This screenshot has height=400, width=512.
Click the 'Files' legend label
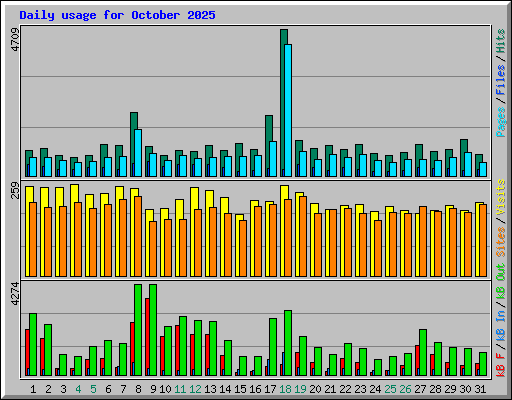point(501,80)
